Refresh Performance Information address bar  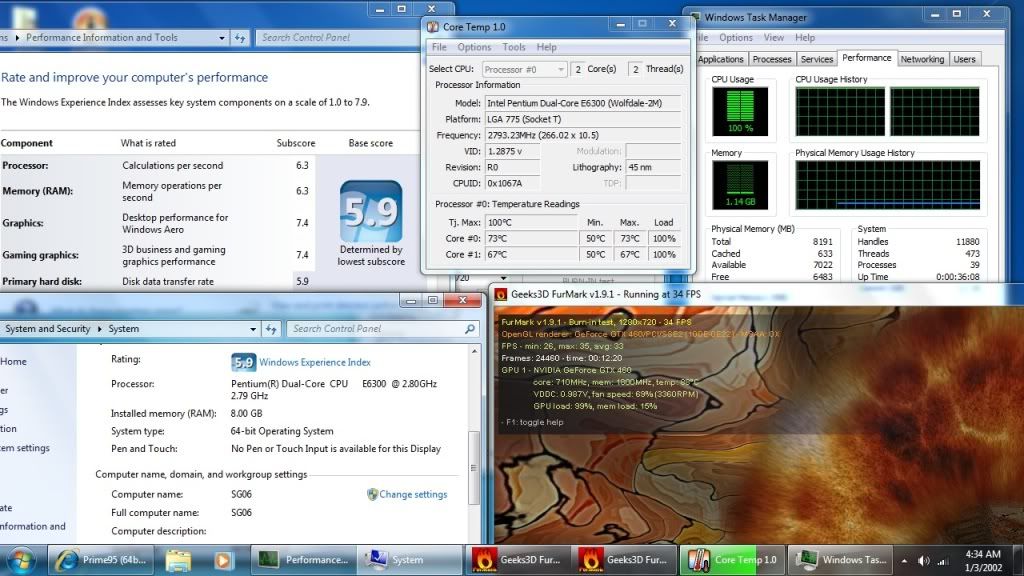pyautogui.click(x=240, y=38)
